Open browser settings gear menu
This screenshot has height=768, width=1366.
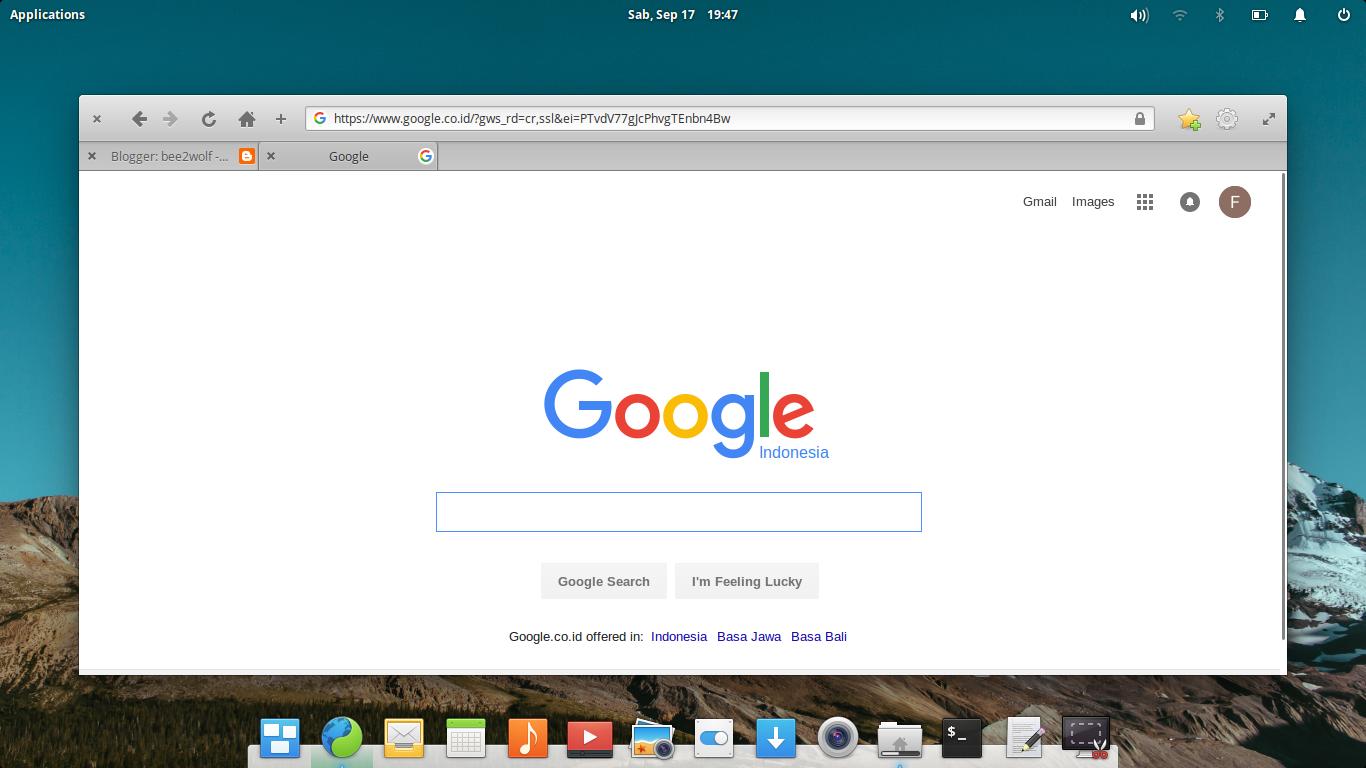(1227, 119)
